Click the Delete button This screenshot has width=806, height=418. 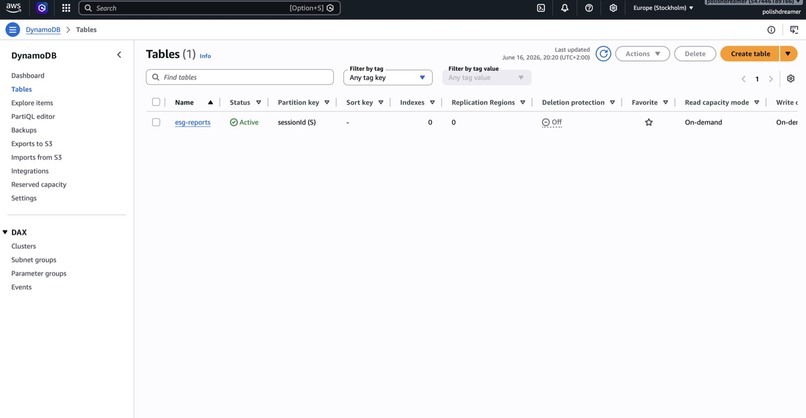tap(695, 53)
